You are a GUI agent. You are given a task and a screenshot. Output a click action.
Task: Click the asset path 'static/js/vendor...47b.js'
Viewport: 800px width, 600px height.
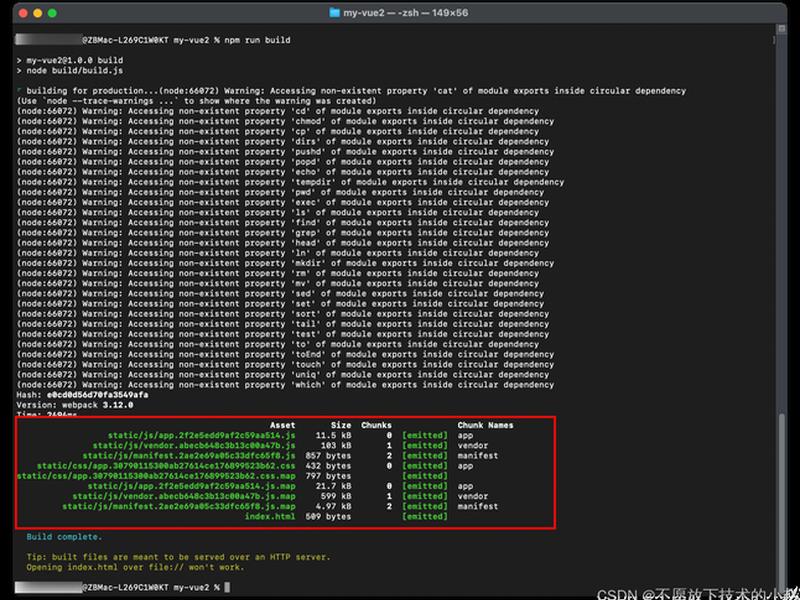pyautogui.click(x=194, y=446)
